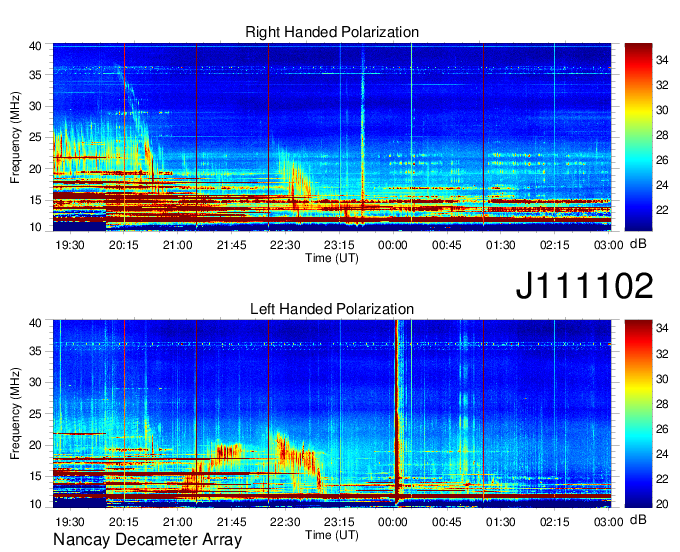Click "Time (UT)" label under the top plot
This screenshot has height=552, width=680.
(332, 258)
